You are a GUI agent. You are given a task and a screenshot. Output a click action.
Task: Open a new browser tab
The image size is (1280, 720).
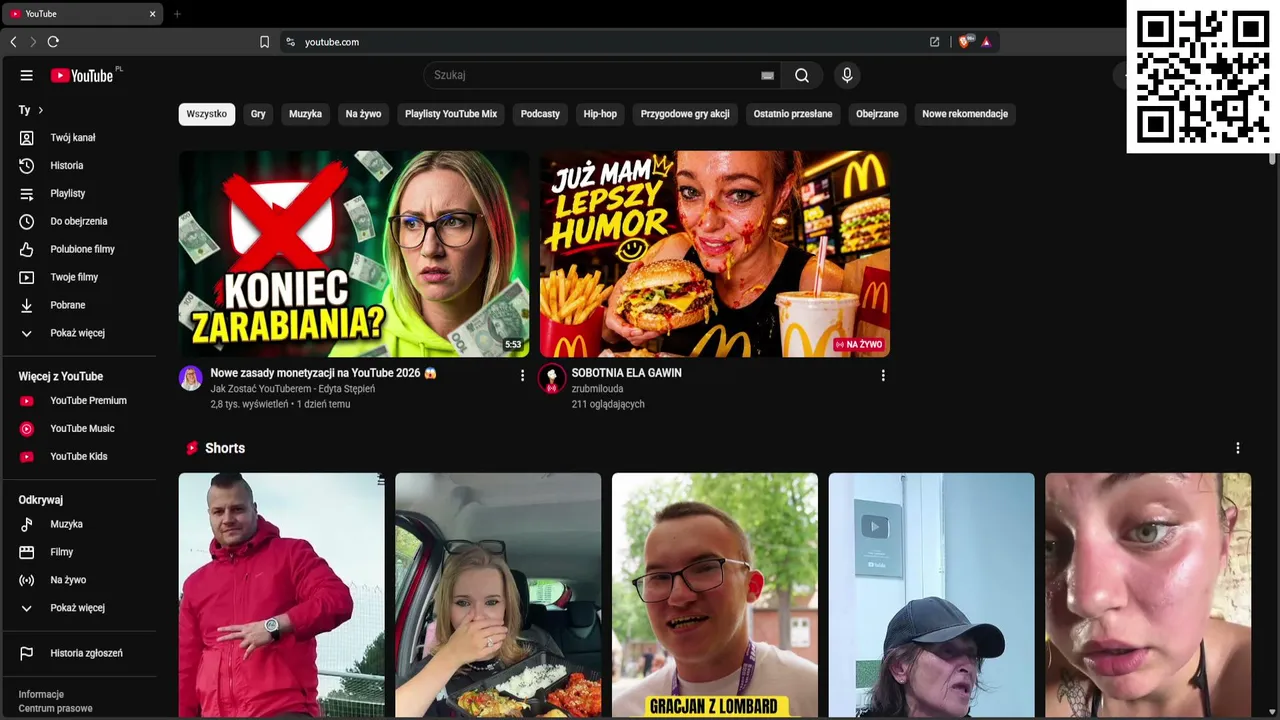coord(177,14)
